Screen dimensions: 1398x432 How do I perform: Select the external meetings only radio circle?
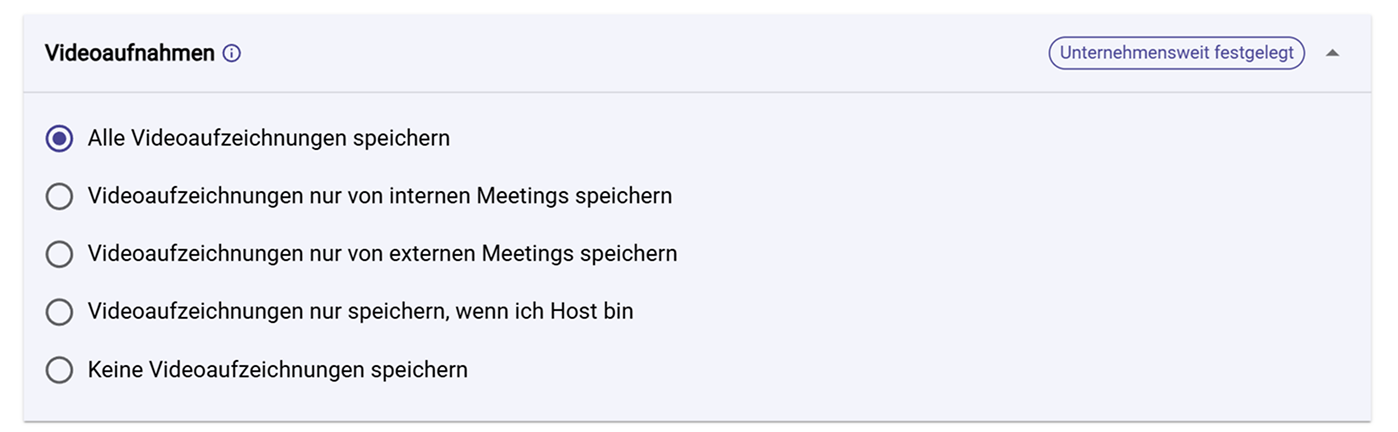60,255
